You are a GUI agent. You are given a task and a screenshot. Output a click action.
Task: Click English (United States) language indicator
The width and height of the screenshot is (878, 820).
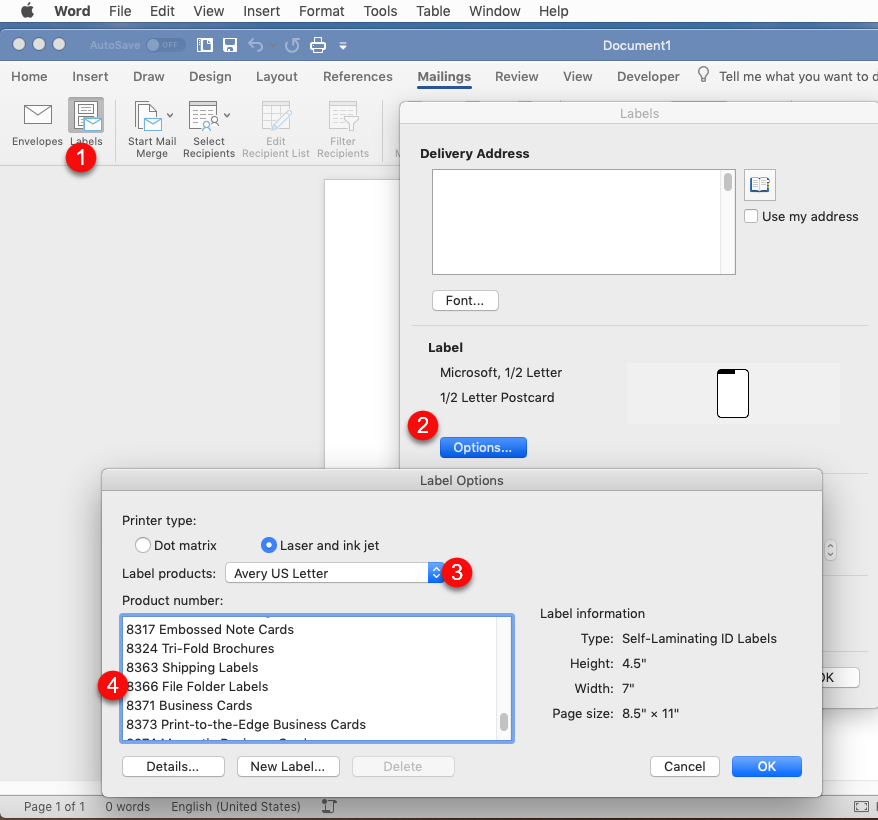tap(236, 807)
